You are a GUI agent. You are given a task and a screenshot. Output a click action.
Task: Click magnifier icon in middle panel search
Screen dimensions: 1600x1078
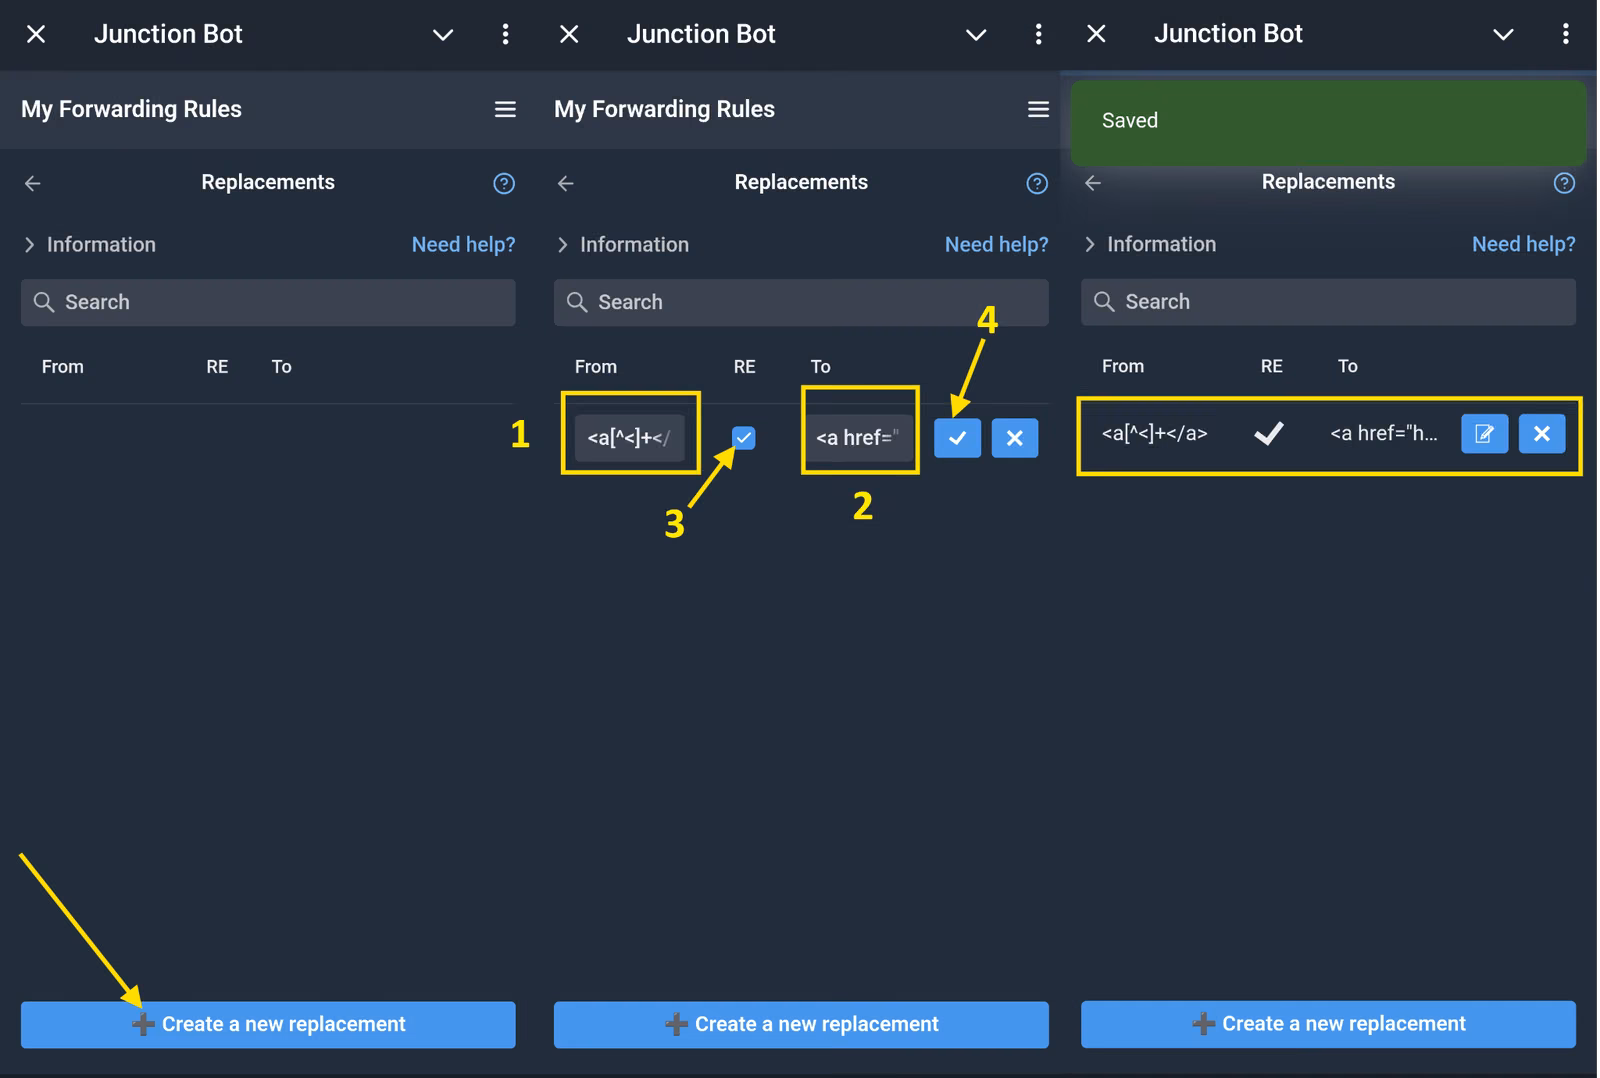(576, 302)
